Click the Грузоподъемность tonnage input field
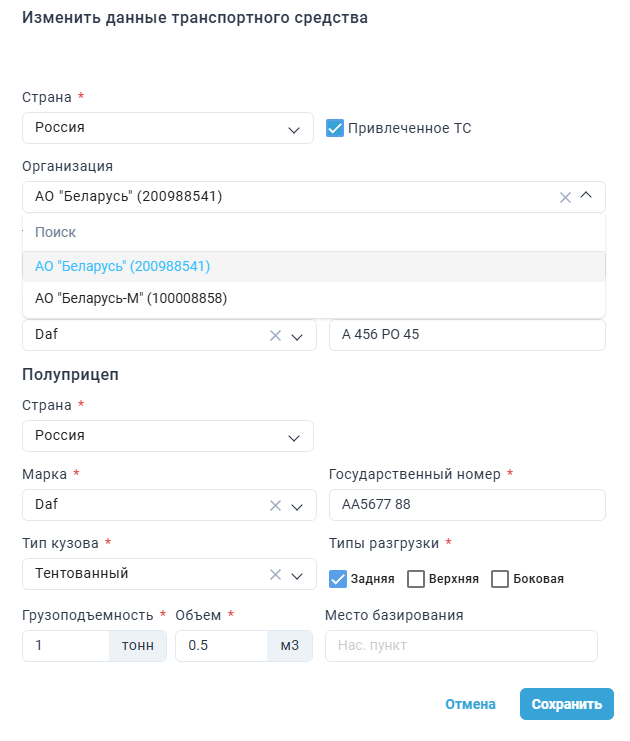 pos(66,646)
